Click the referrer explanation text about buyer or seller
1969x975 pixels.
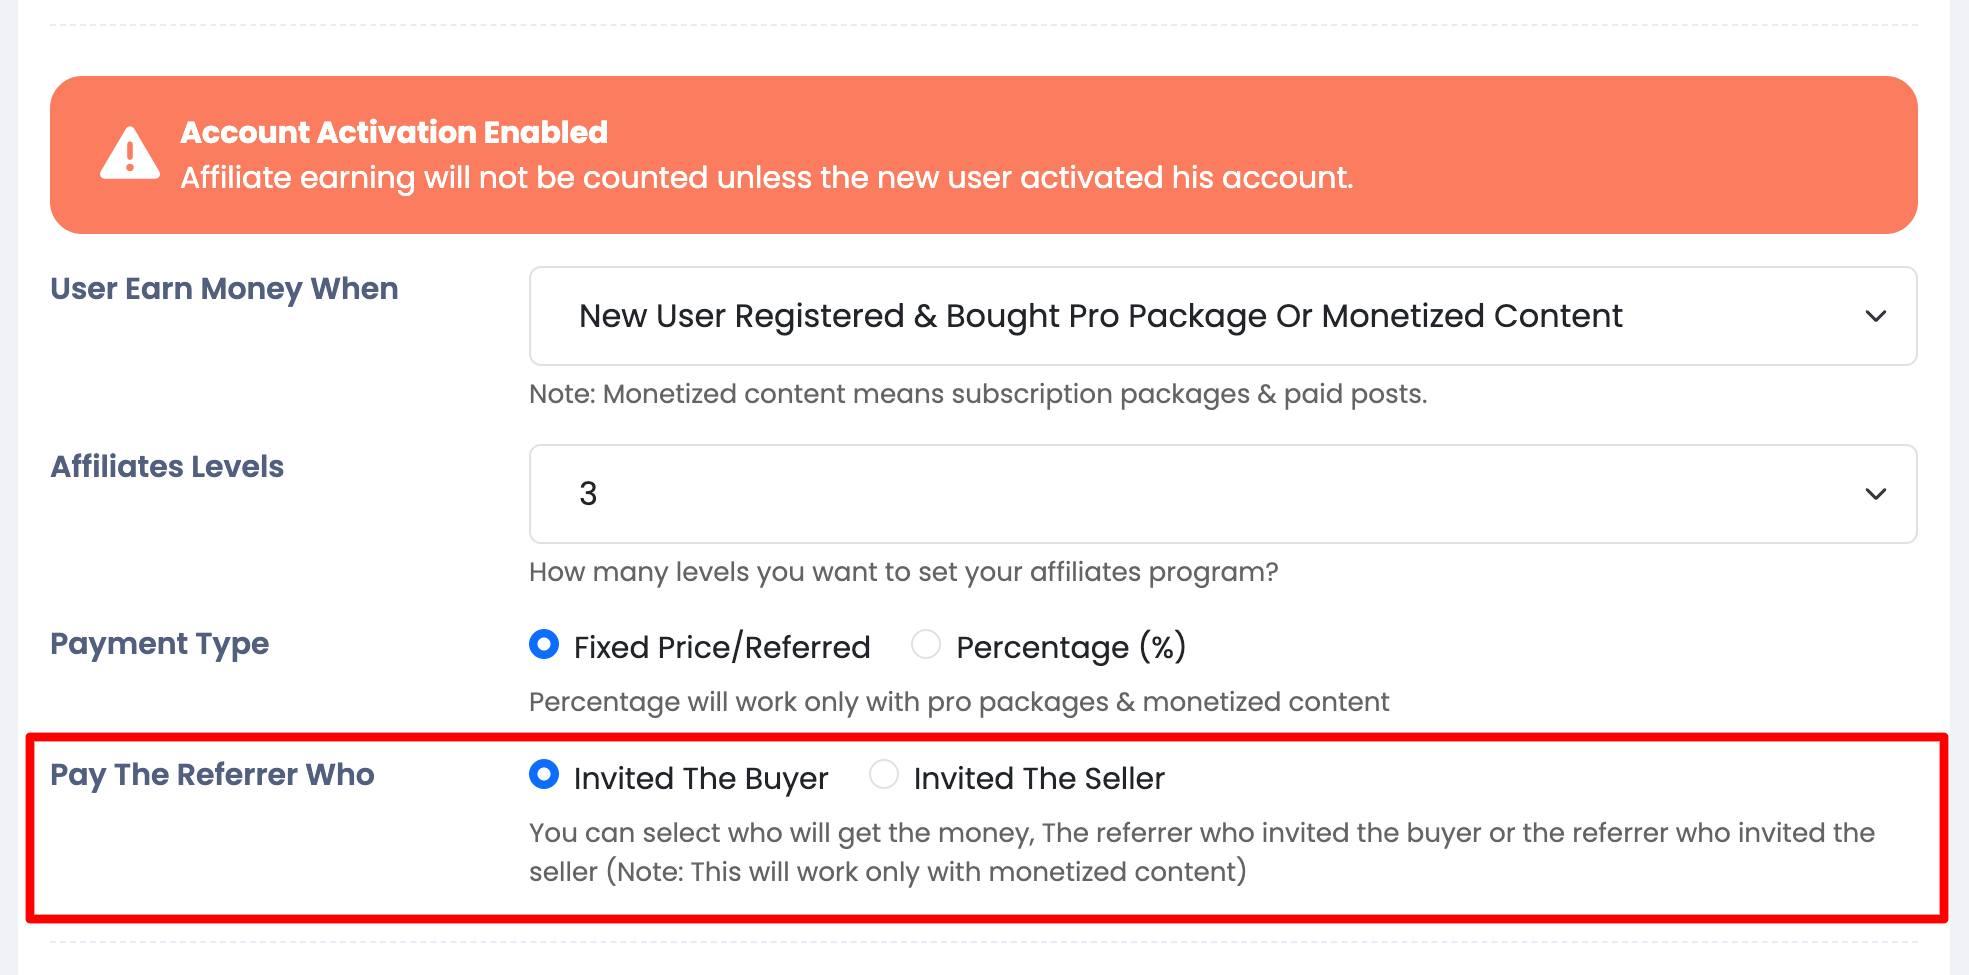coord(1200,834)
